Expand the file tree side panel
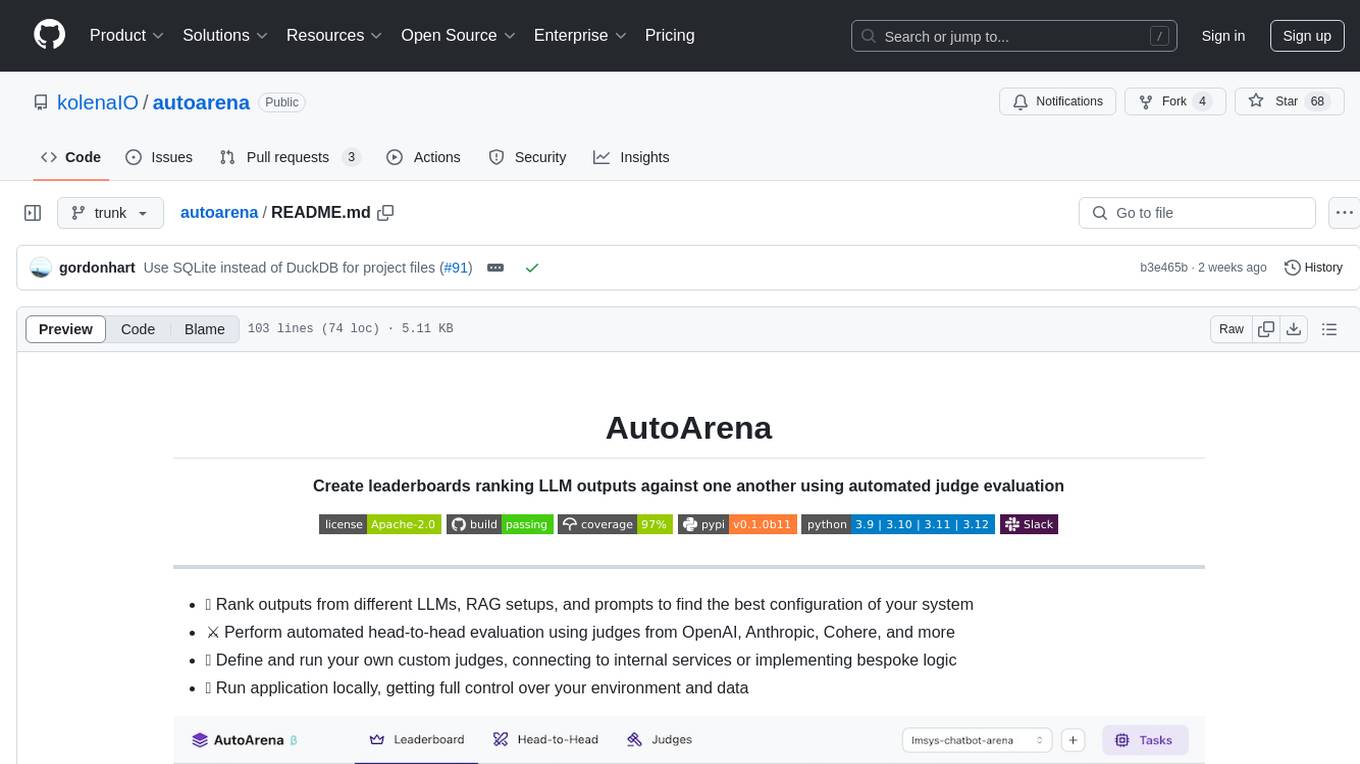The width and height of the screenshot is (1360, 764). (33, 213)
